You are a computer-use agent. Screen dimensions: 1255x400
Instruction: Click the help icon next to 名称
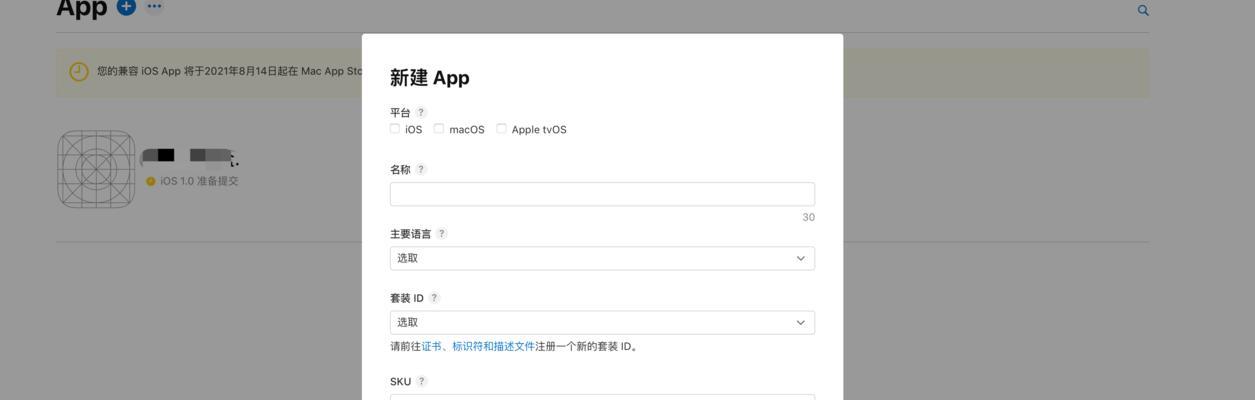click(x=421, y=169)
